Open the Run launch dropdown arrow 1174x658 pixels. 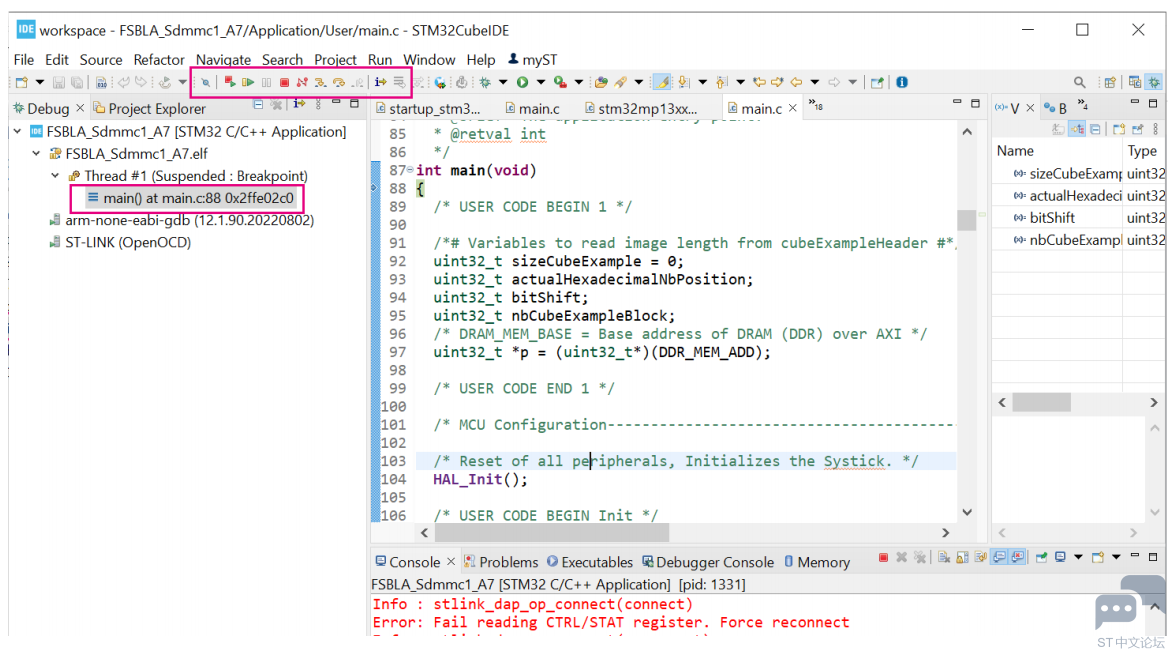[541, 82]
